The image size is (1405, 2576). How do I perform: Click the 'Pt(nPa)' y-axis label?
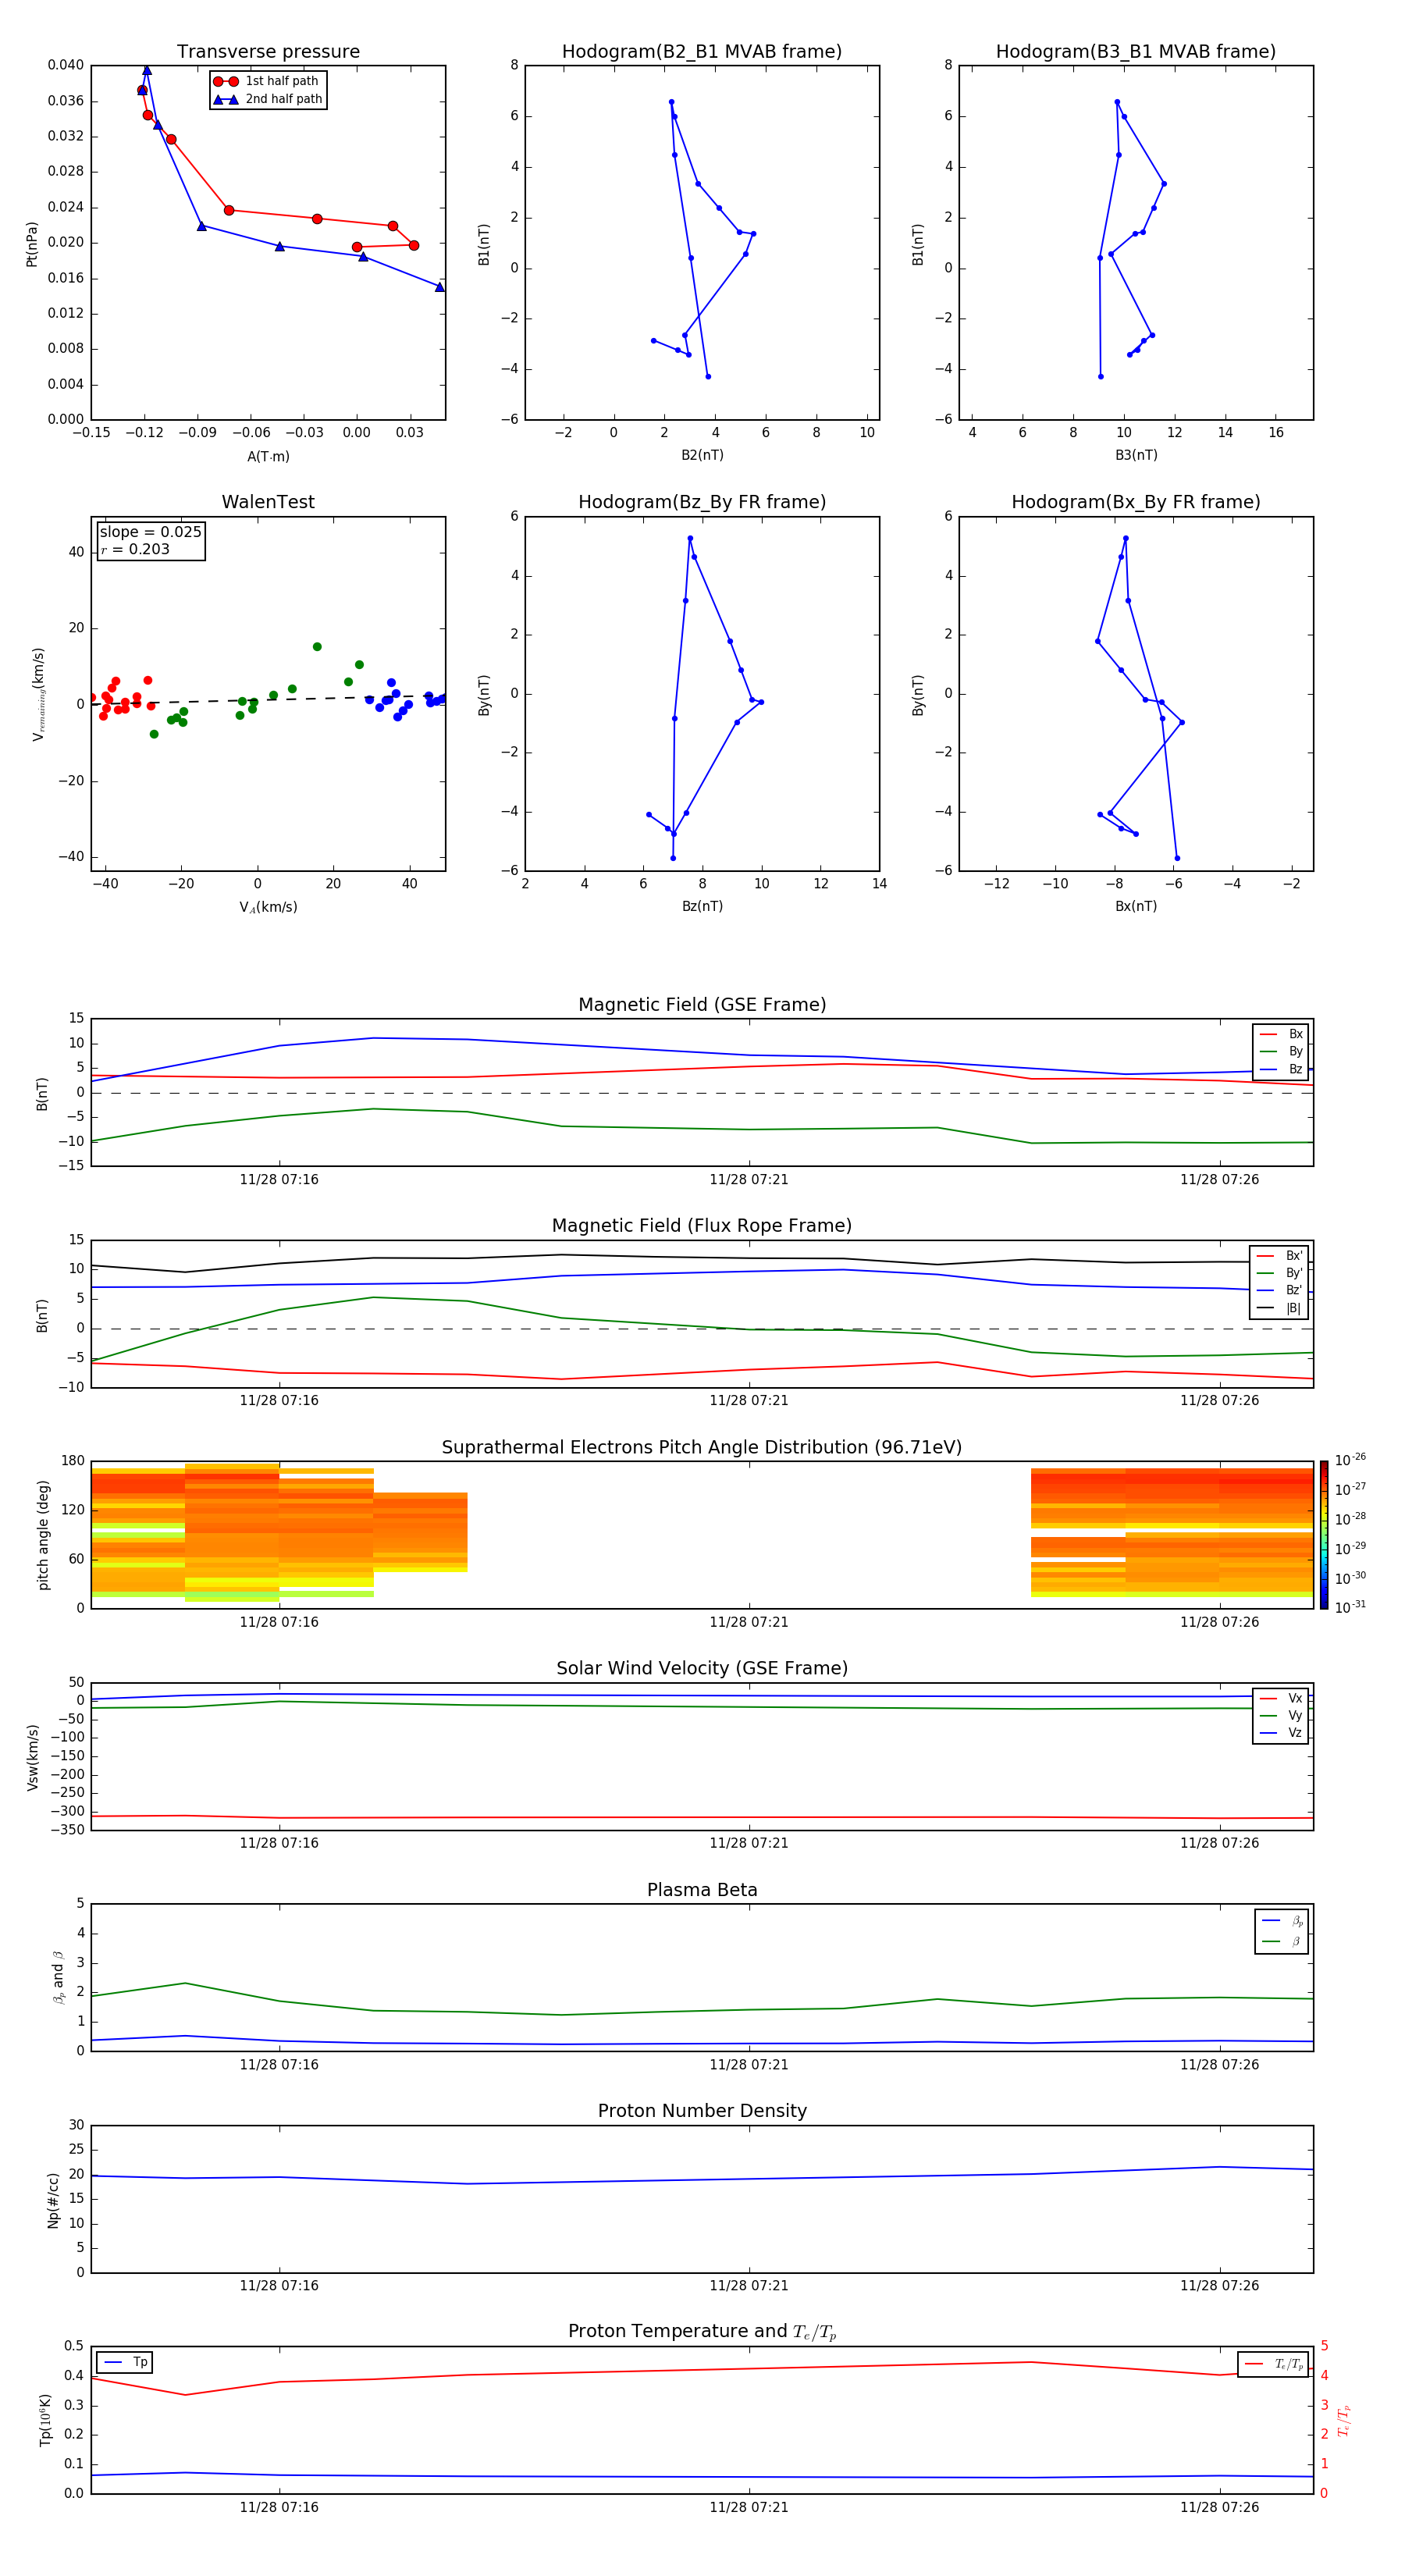point(32,244)
